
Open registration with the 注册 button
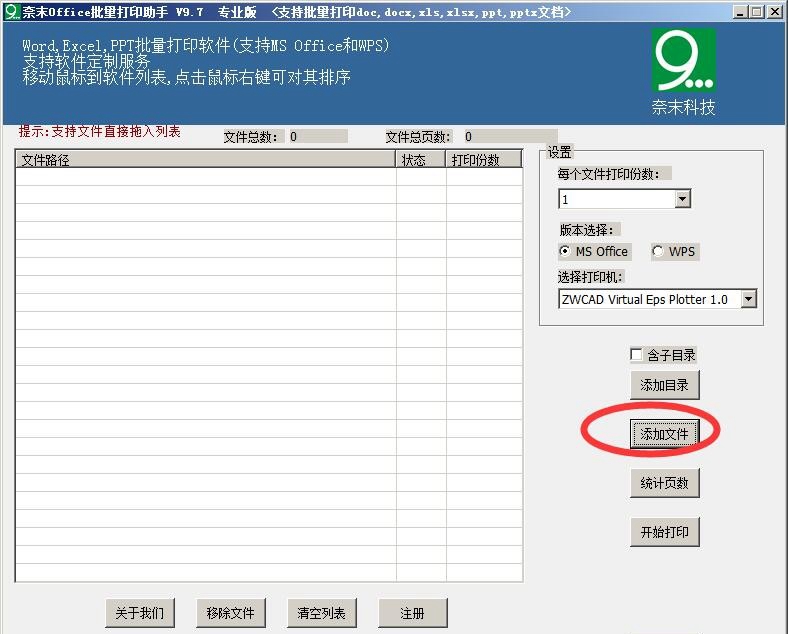tap(413, 613)
